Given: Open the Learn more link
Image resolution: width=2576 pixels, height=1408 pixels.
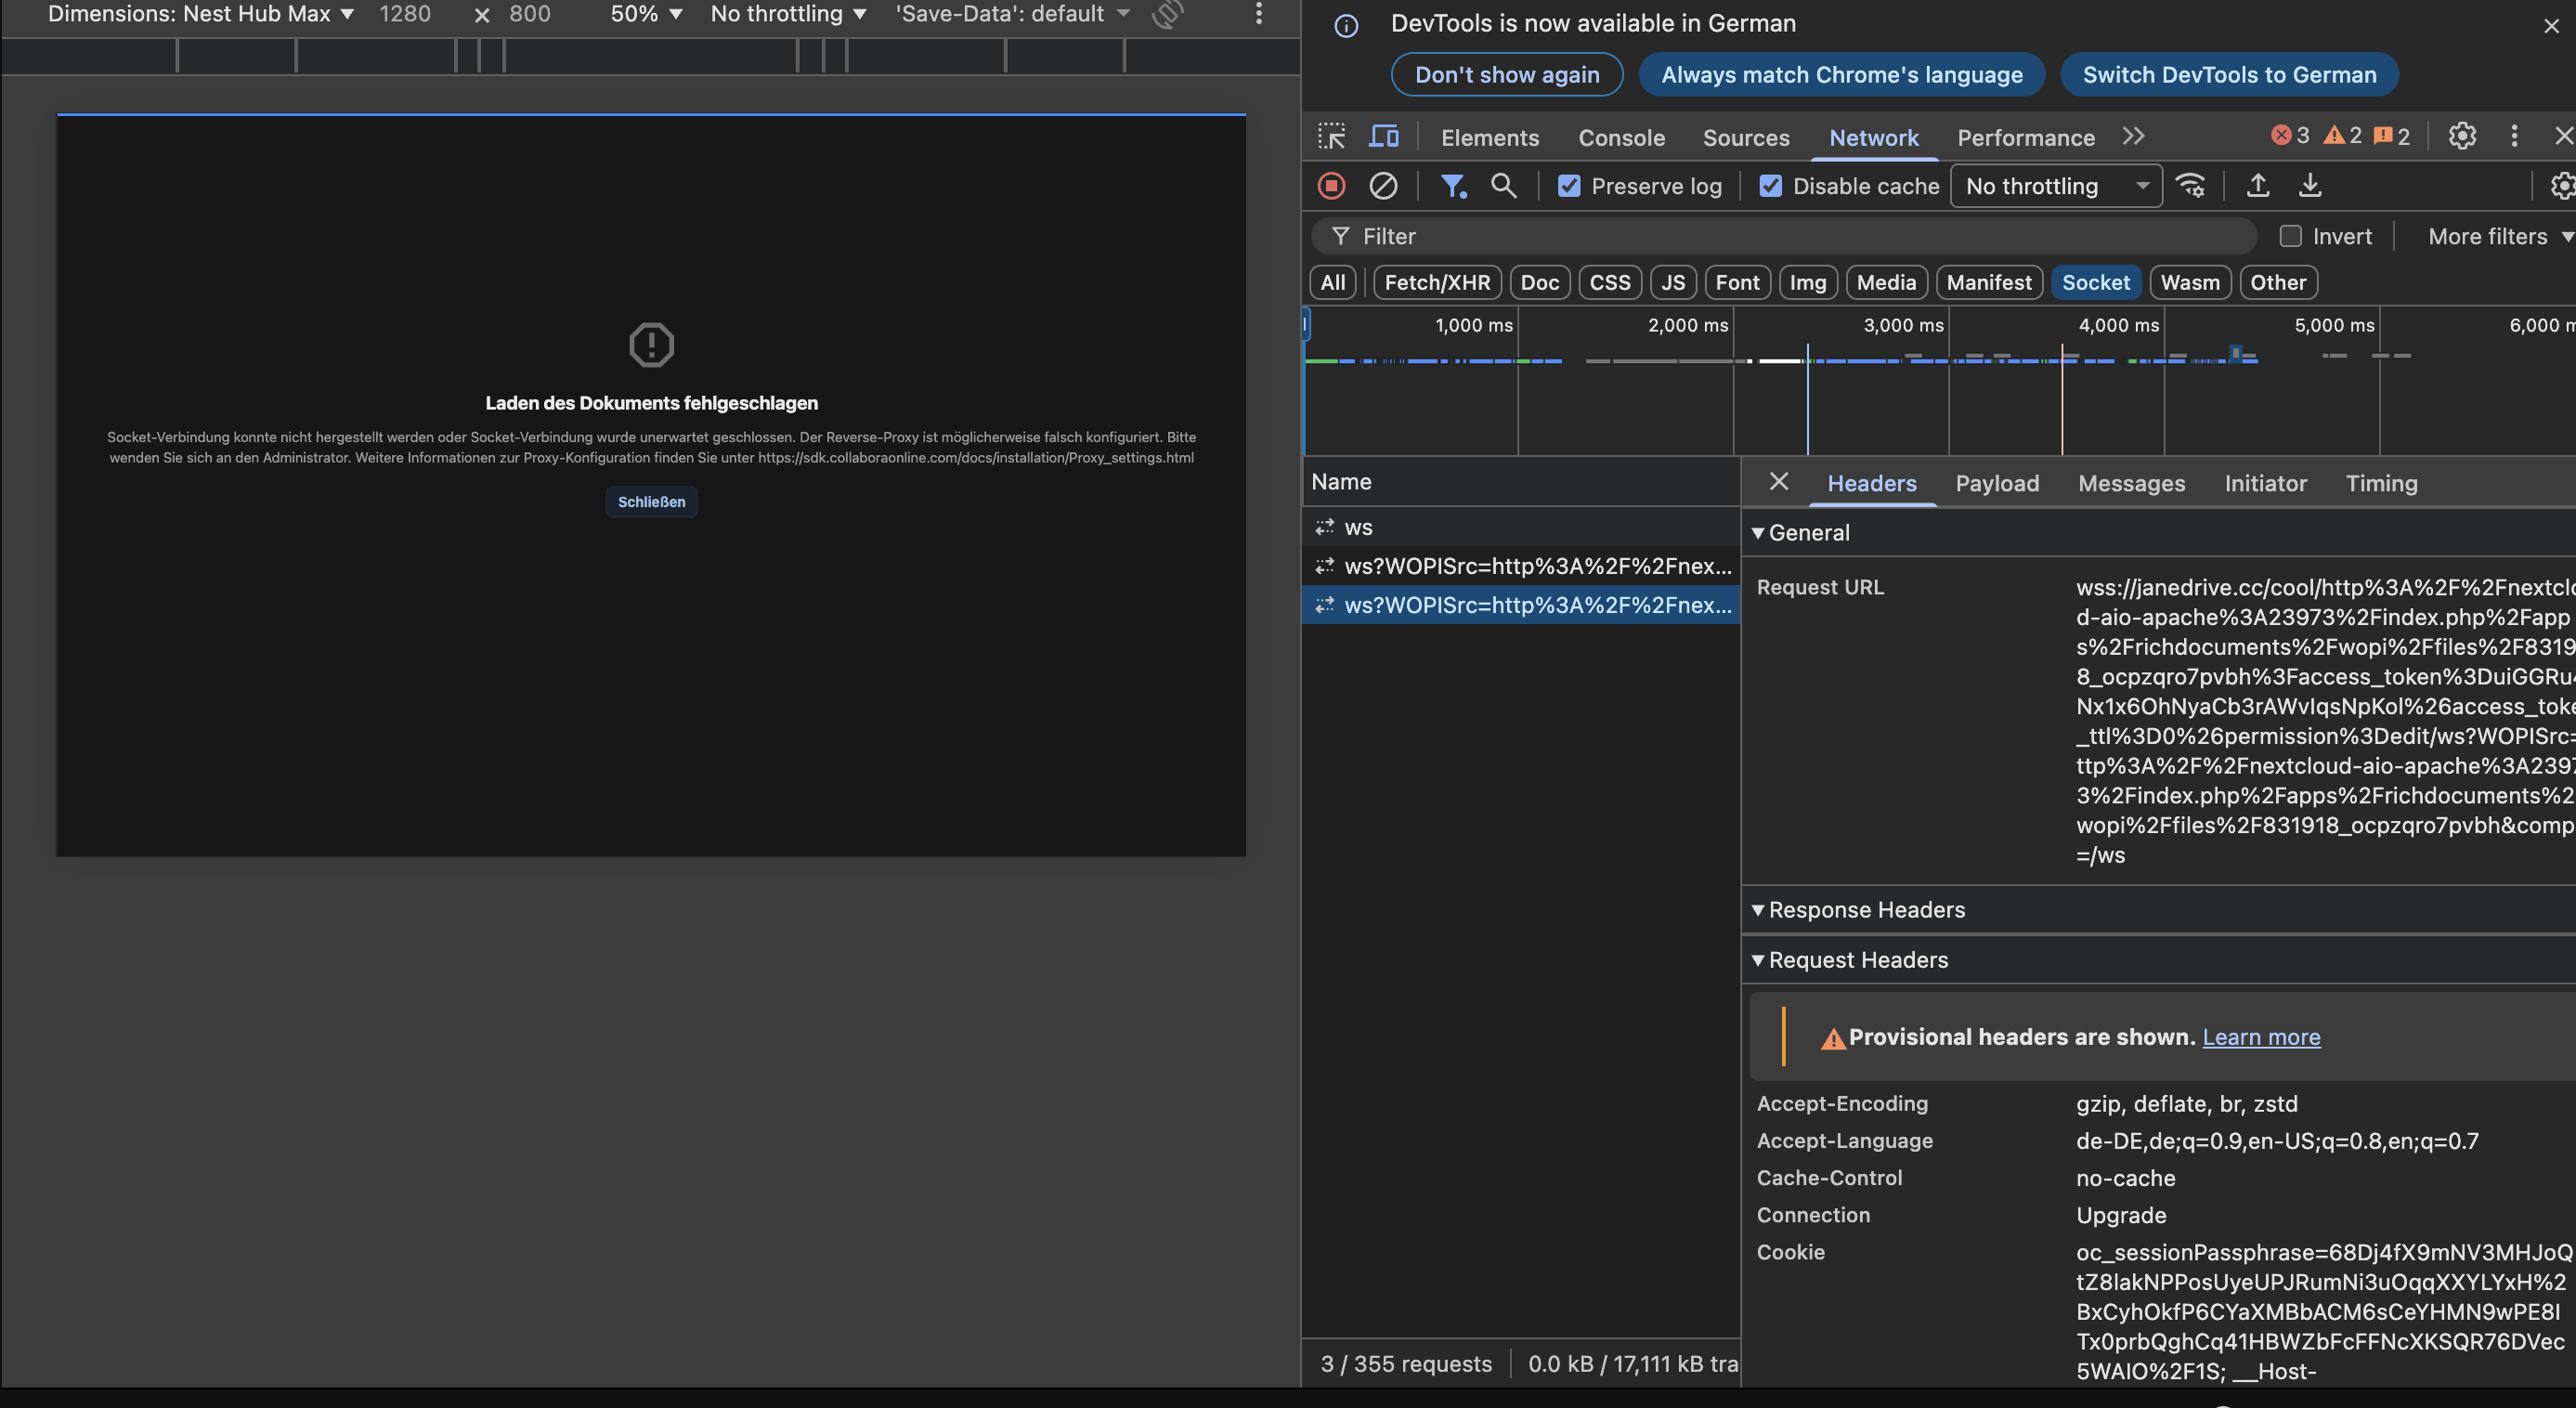Looking at the screenshot, I should point(2261,1037).
